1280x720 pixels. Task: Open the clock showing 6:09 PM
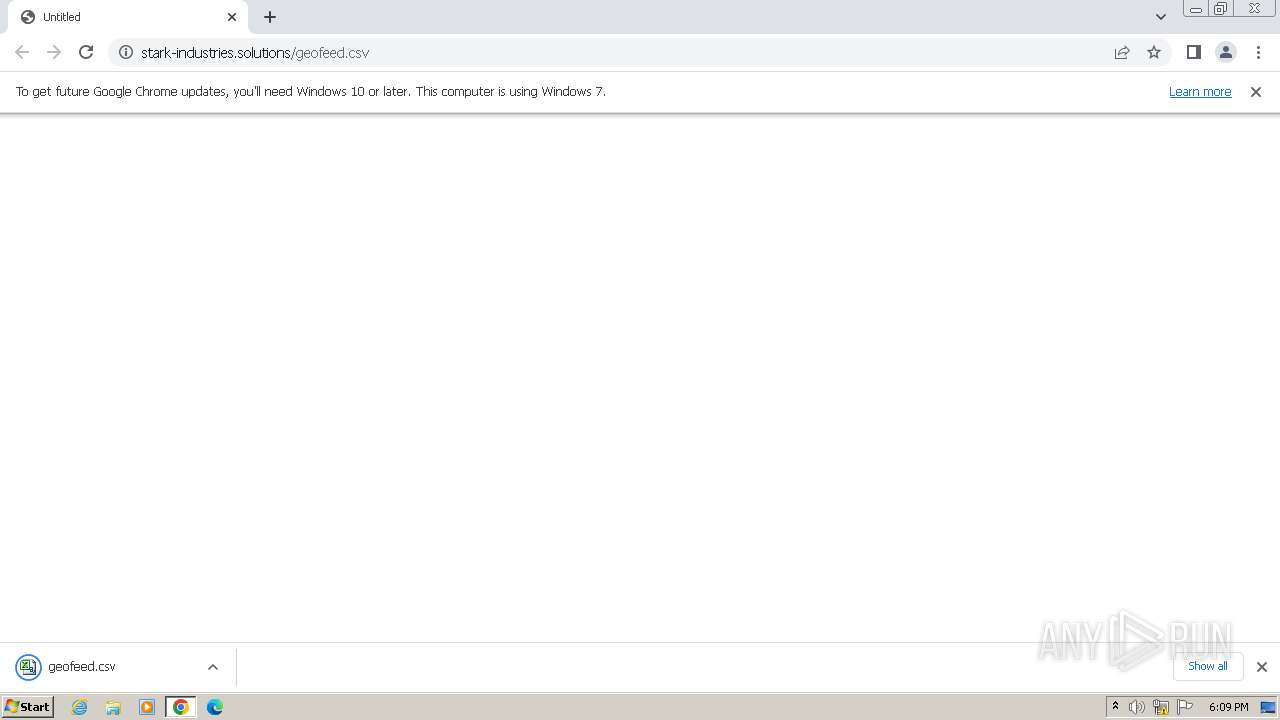(x=1228, y=707)
